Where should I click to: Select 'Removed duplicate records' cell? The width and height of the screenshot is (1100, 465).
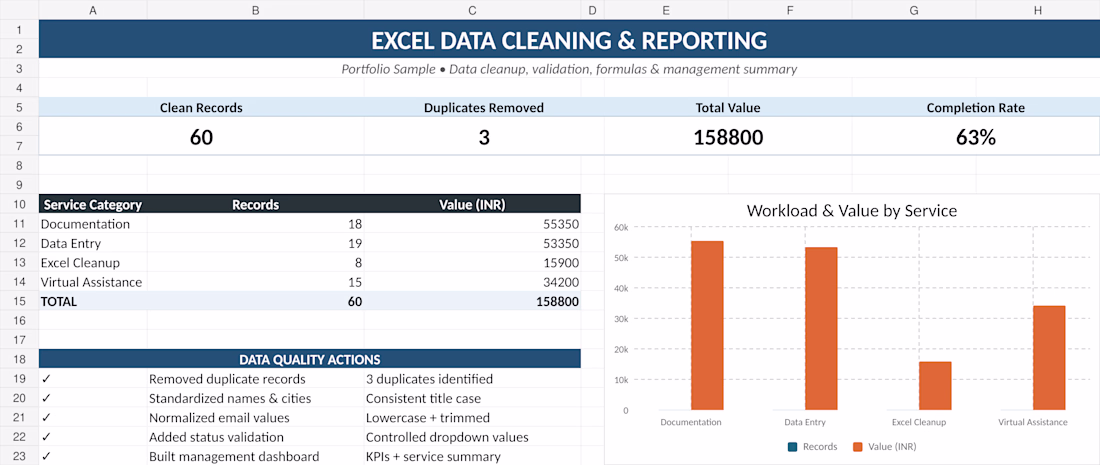(x=255, y=379)
